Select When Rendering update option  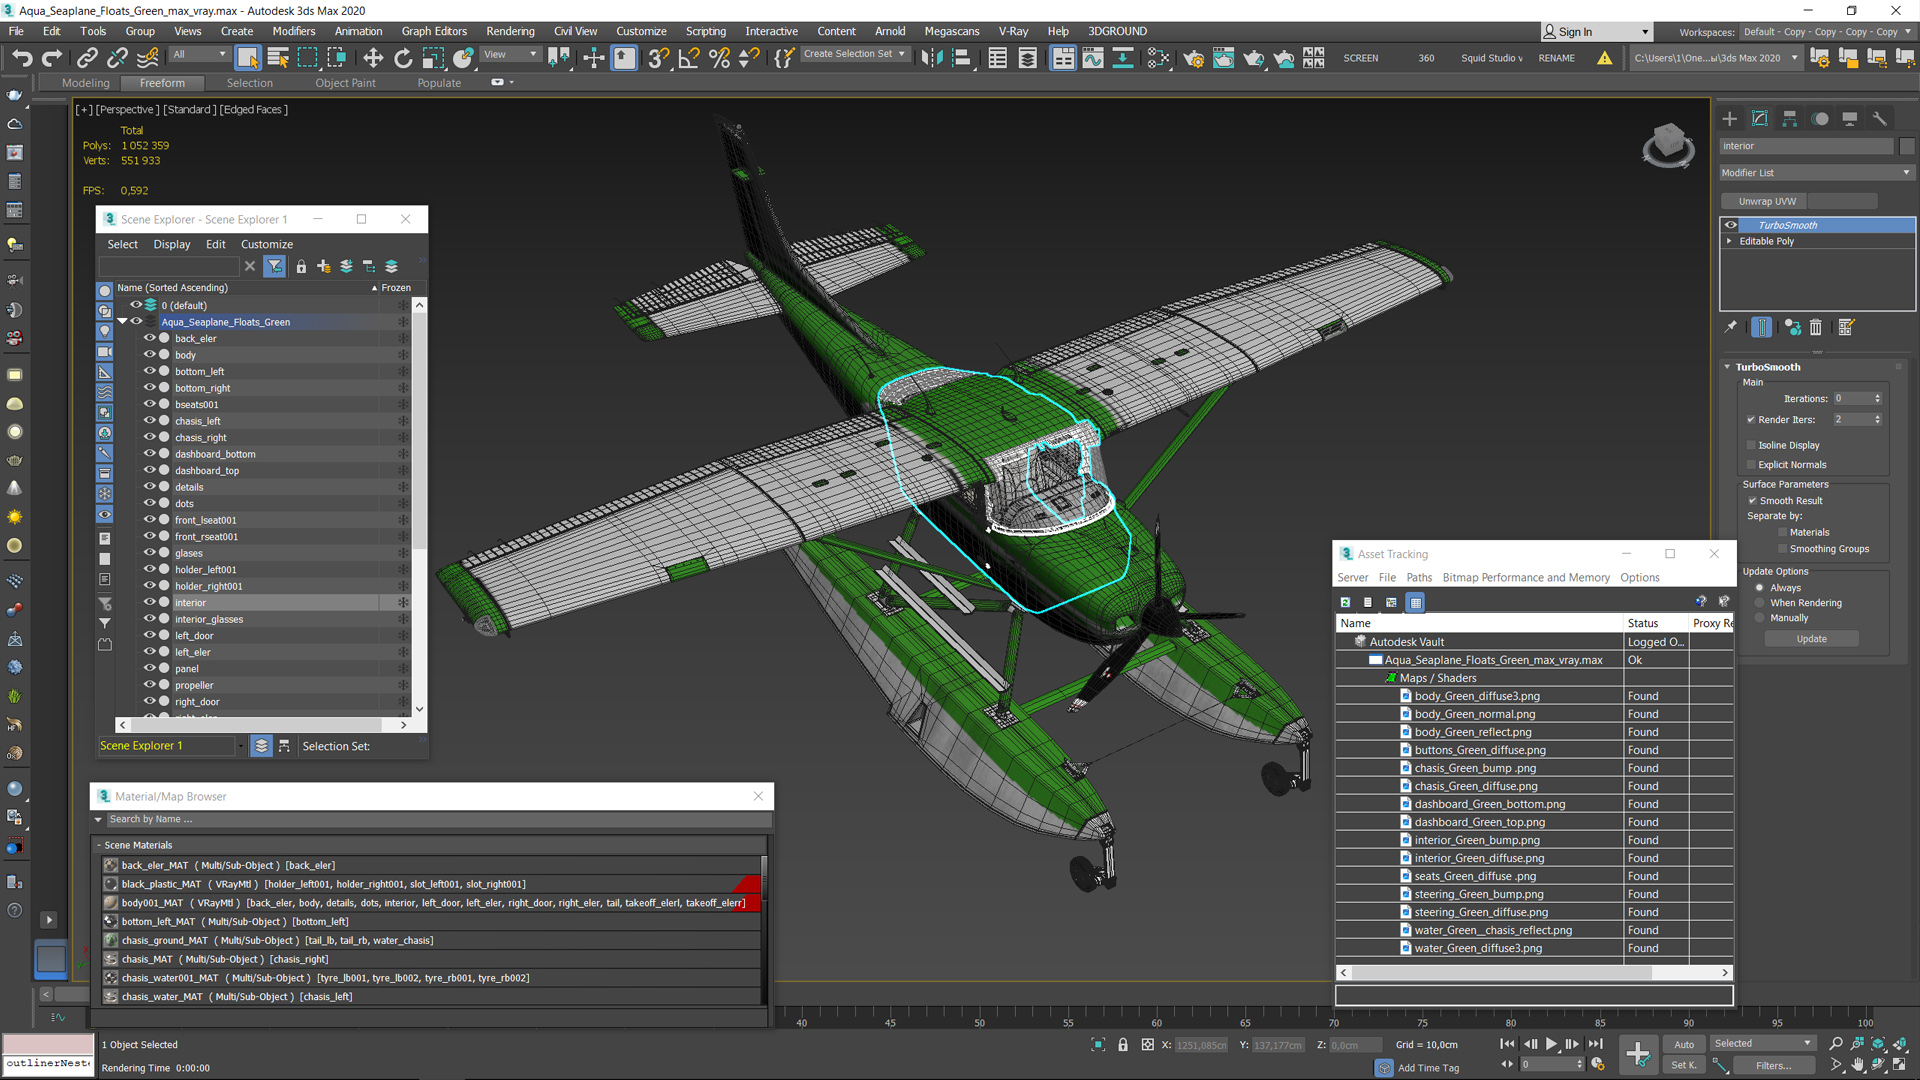coord(1760,603)
